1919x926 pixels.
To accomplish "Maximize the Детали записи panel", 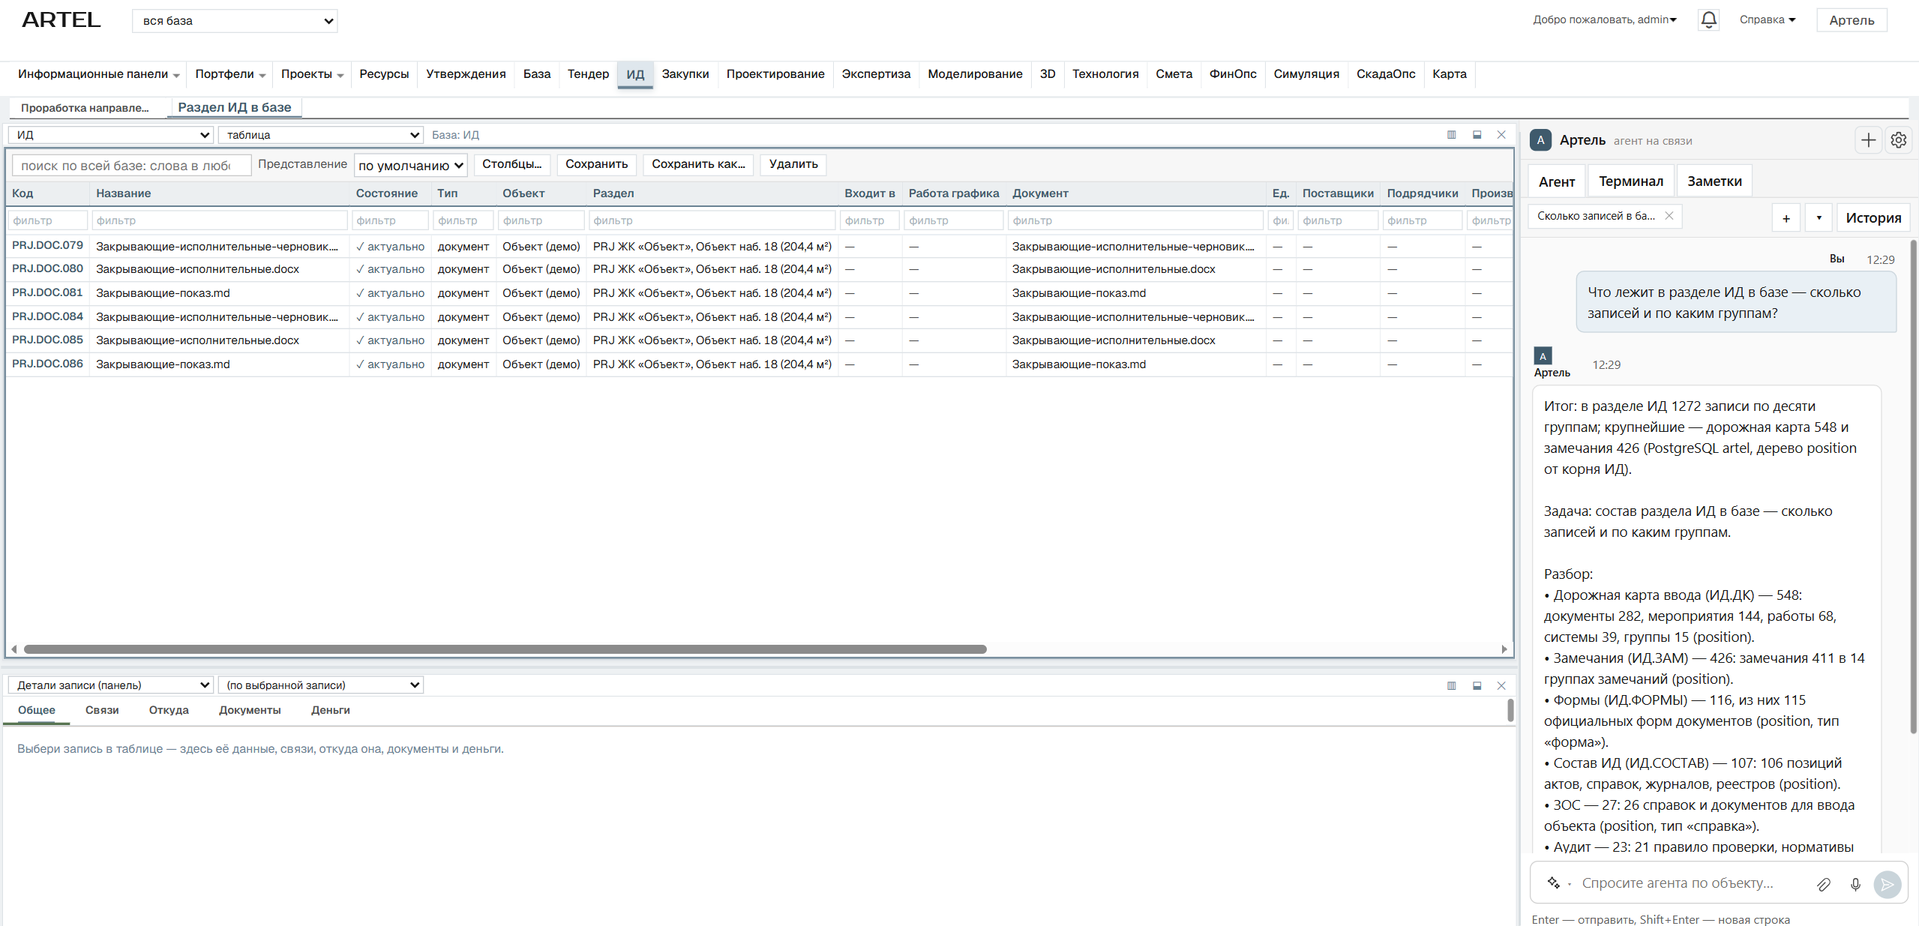I will tap(1477, 686).
